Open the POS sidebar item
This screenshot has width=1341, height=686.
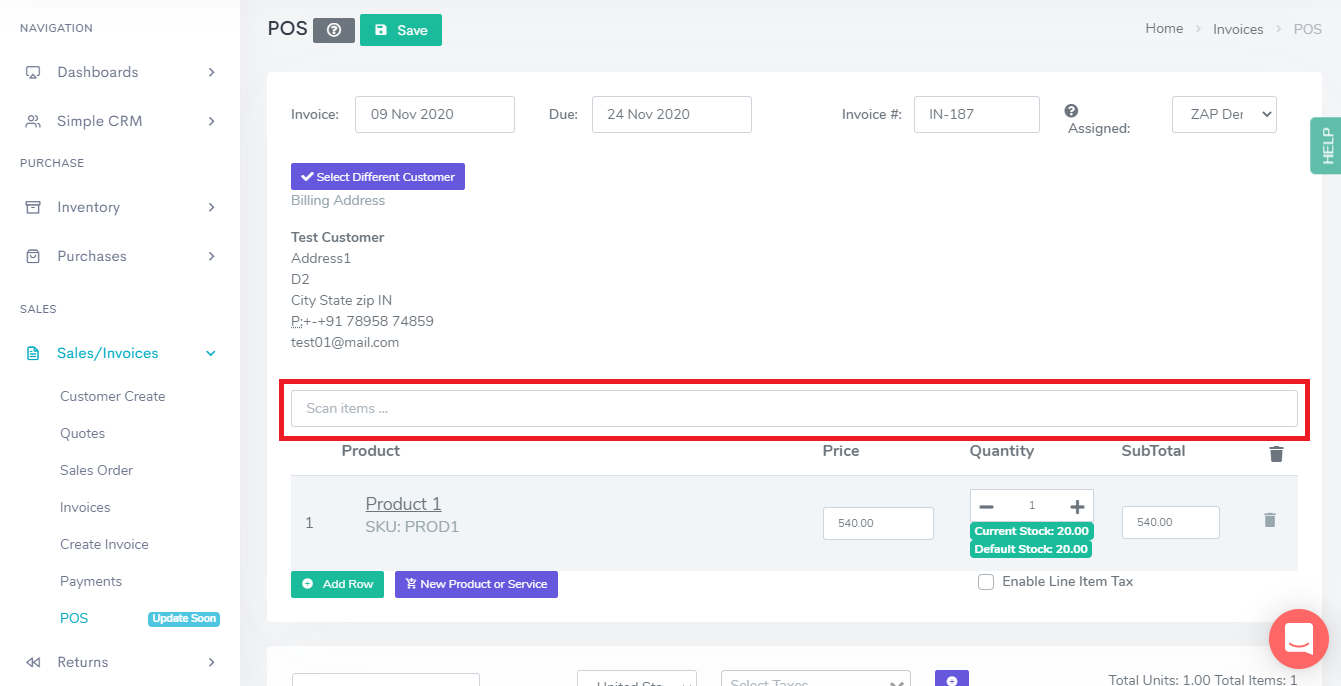click(x=74, y=618)
